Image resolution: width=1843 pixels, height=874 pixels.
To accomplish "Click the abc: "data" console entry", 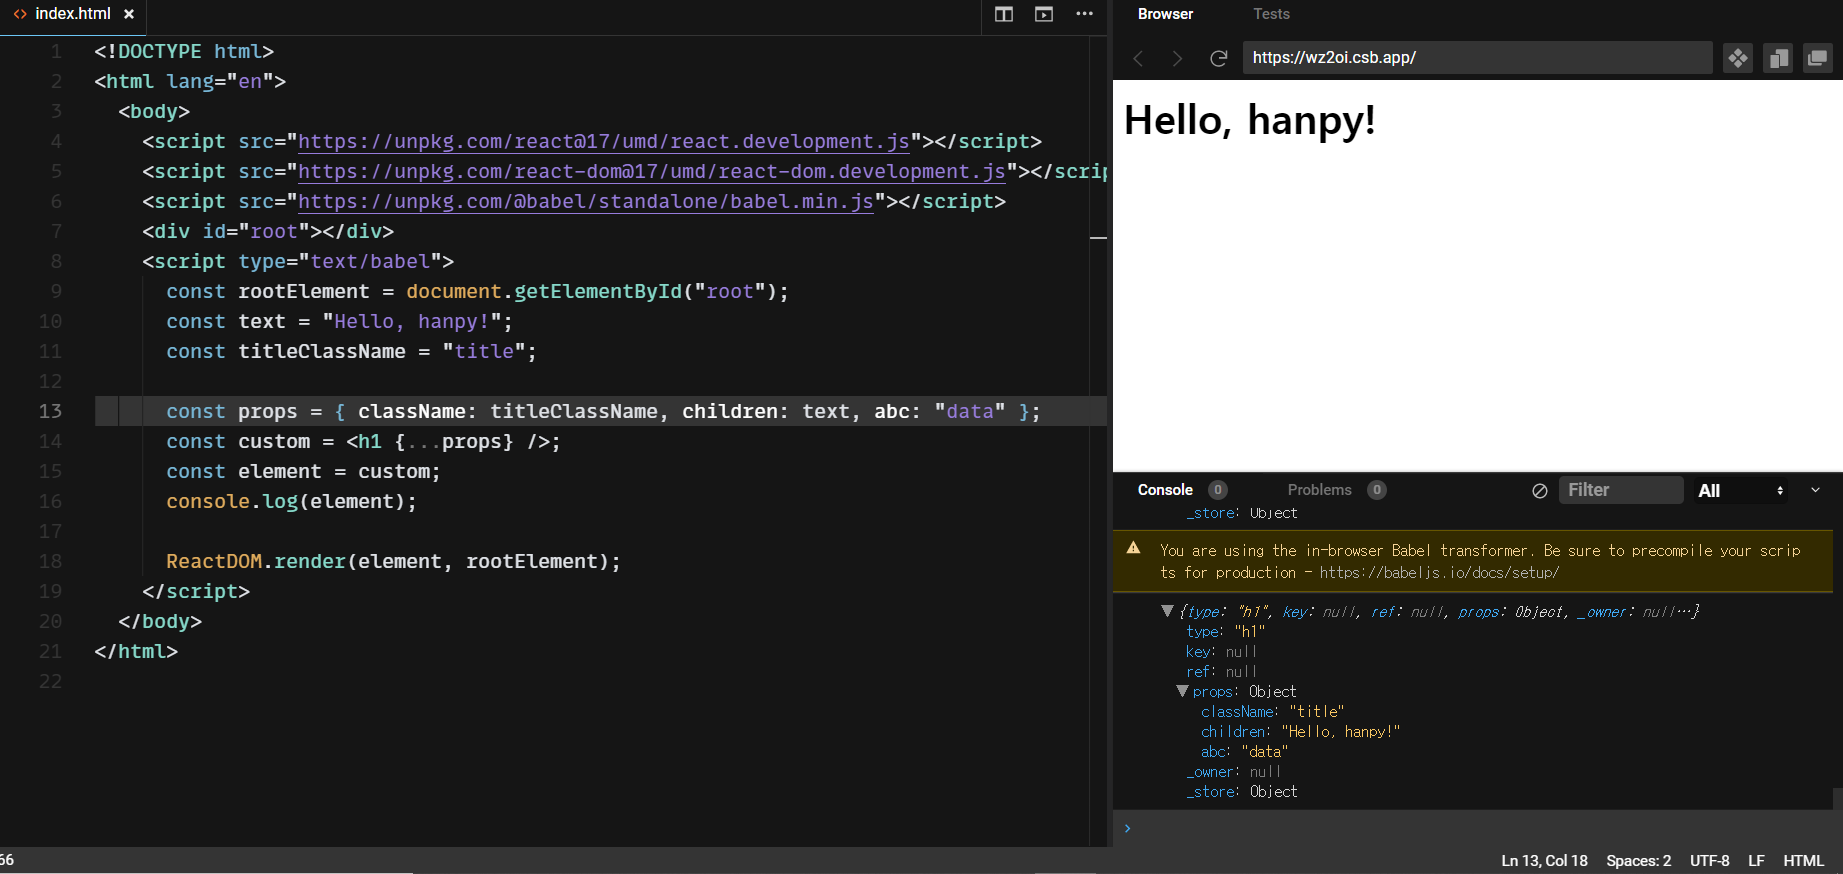I will pyautogui.click(x=1244, y=752).
